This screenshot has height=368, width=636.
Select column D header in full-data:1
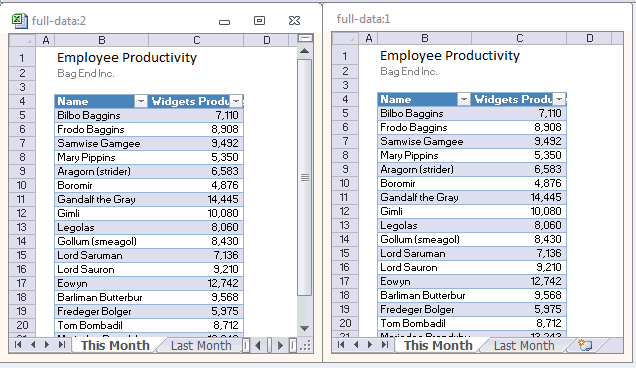[589, 38]
